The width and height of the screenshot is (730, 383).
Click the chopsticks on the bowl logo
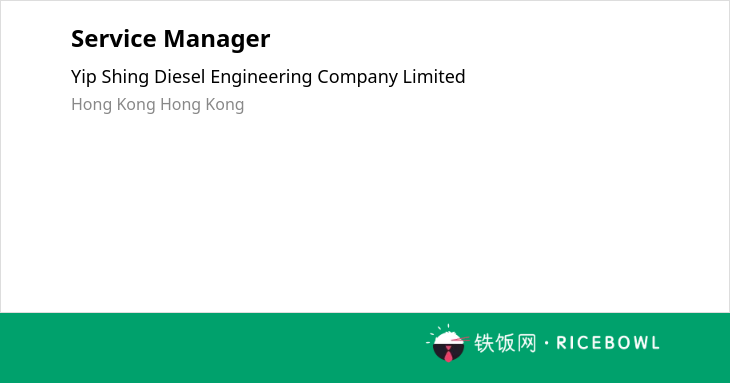coord(460,340)
